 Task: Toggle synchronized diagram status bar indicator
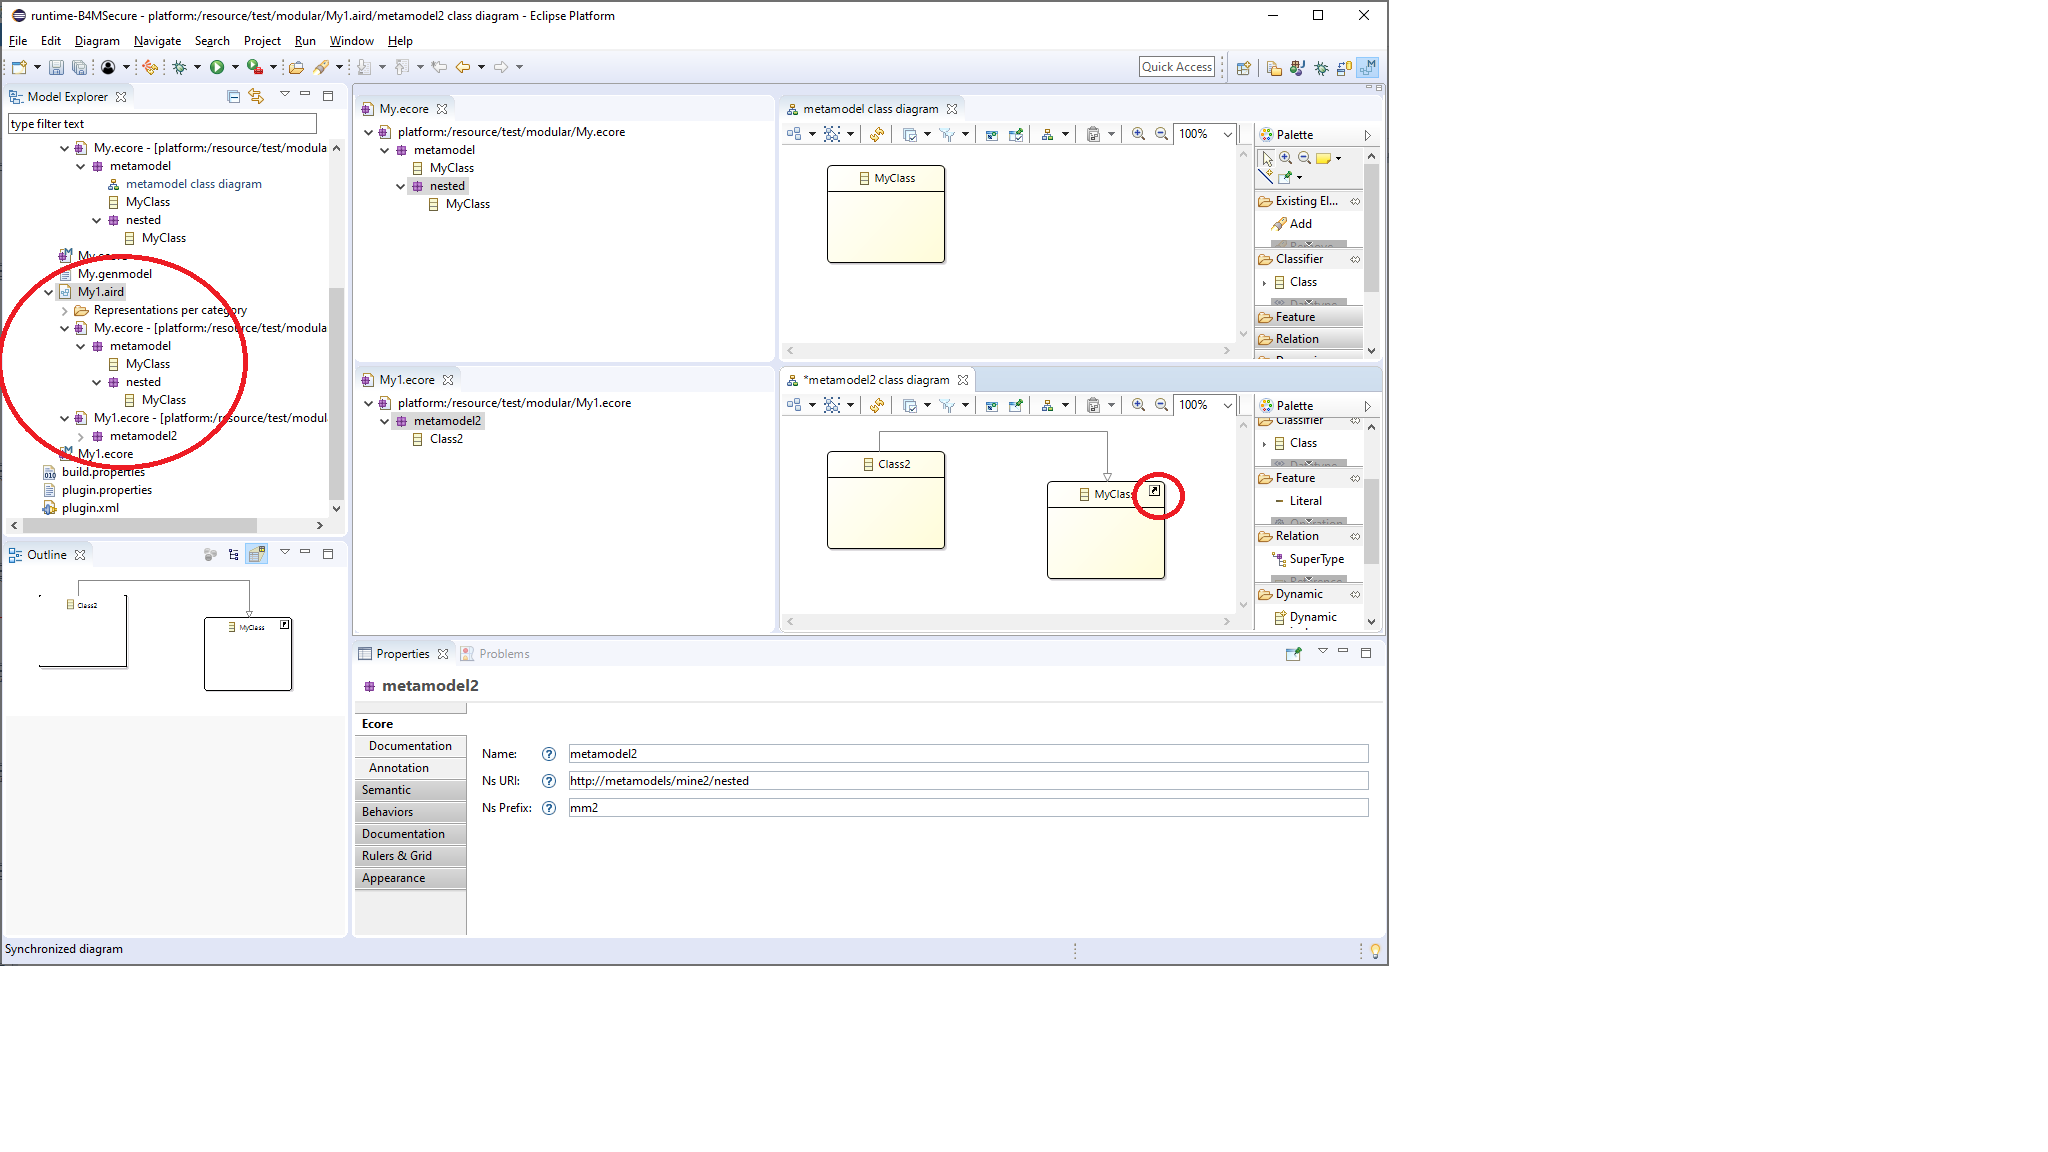63,947
